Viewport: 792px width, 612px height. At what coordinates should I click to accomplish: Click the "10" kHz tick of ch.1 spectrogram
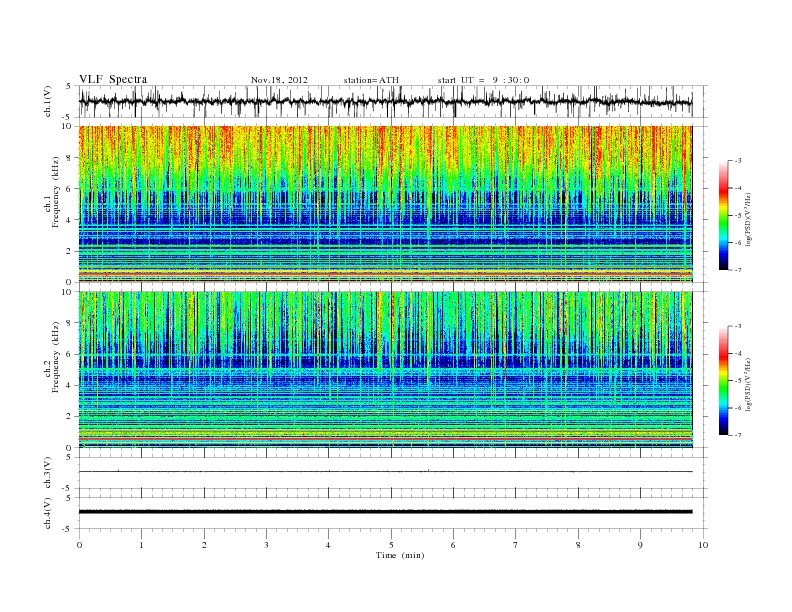pos(67,126)
